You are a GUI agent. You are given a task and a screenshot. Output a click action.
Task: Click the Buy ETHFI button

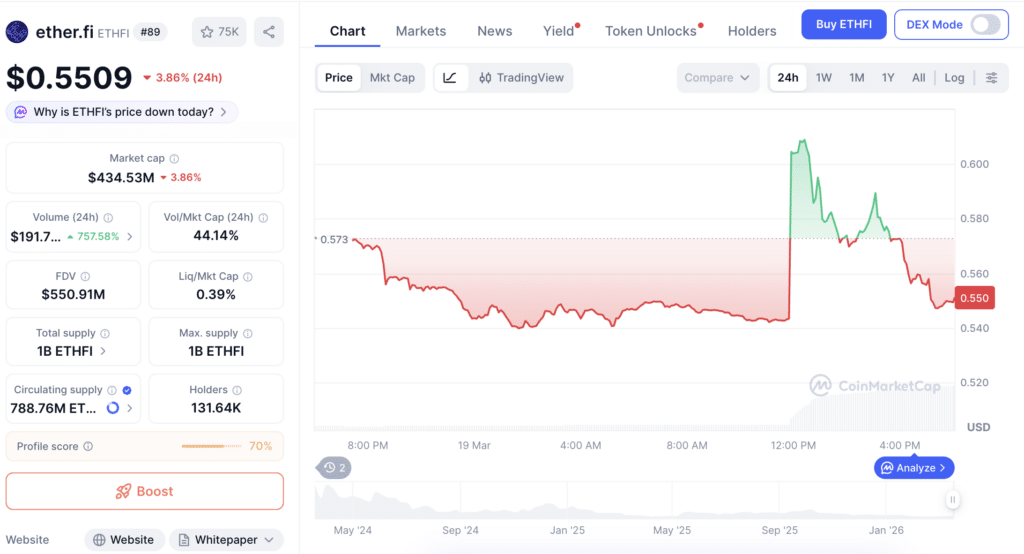click(844, 25)
